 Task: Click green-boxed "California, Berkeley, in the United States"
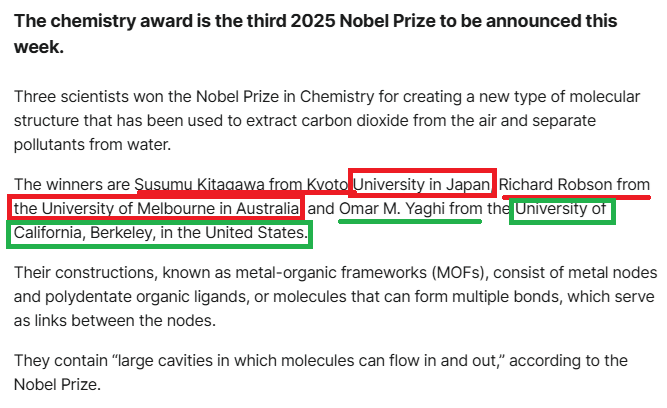point(160,233)
